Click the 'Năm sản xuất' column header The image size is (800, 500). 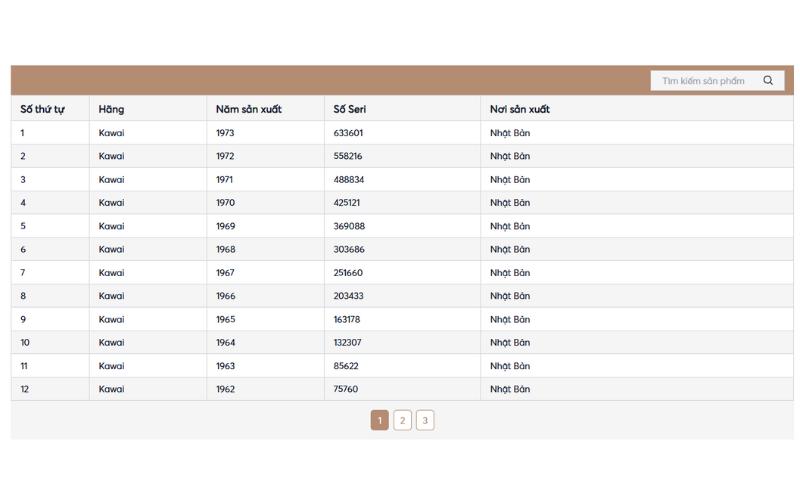(x=248, y=109)
